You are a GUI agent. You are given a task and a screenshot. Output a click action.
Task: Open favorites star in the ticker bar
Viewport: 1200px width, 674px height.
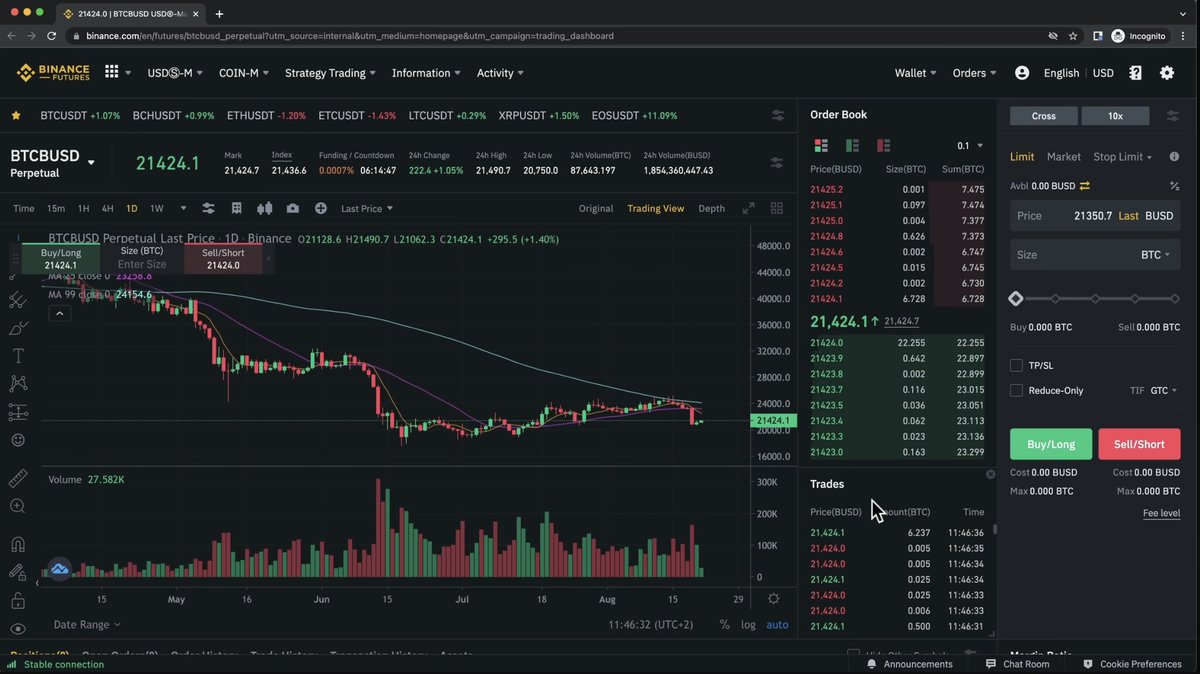16,115
